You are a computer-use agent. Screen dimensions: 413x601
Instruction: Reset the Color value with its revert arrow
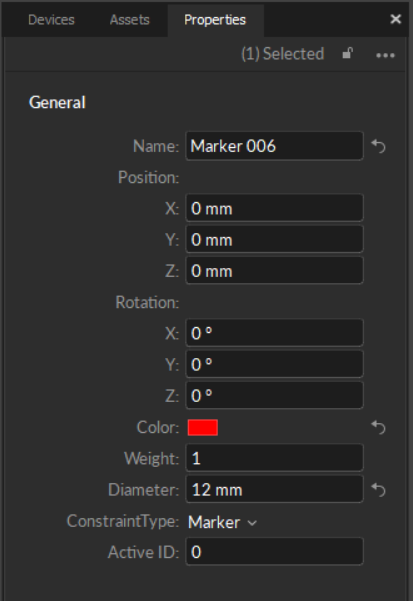(x=378, y=427)
